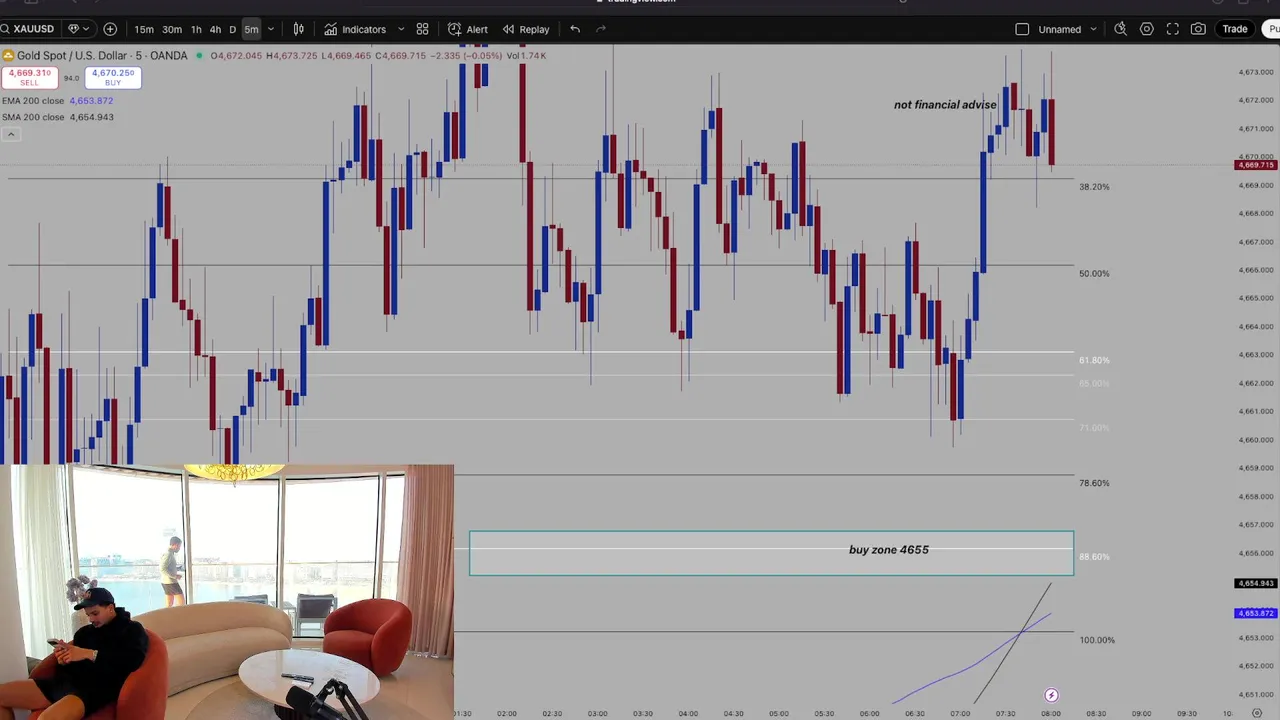Select the 38.20% Fibonacci level label
The width and height of the screenshot is (1280, 720).
(1094, 187)
